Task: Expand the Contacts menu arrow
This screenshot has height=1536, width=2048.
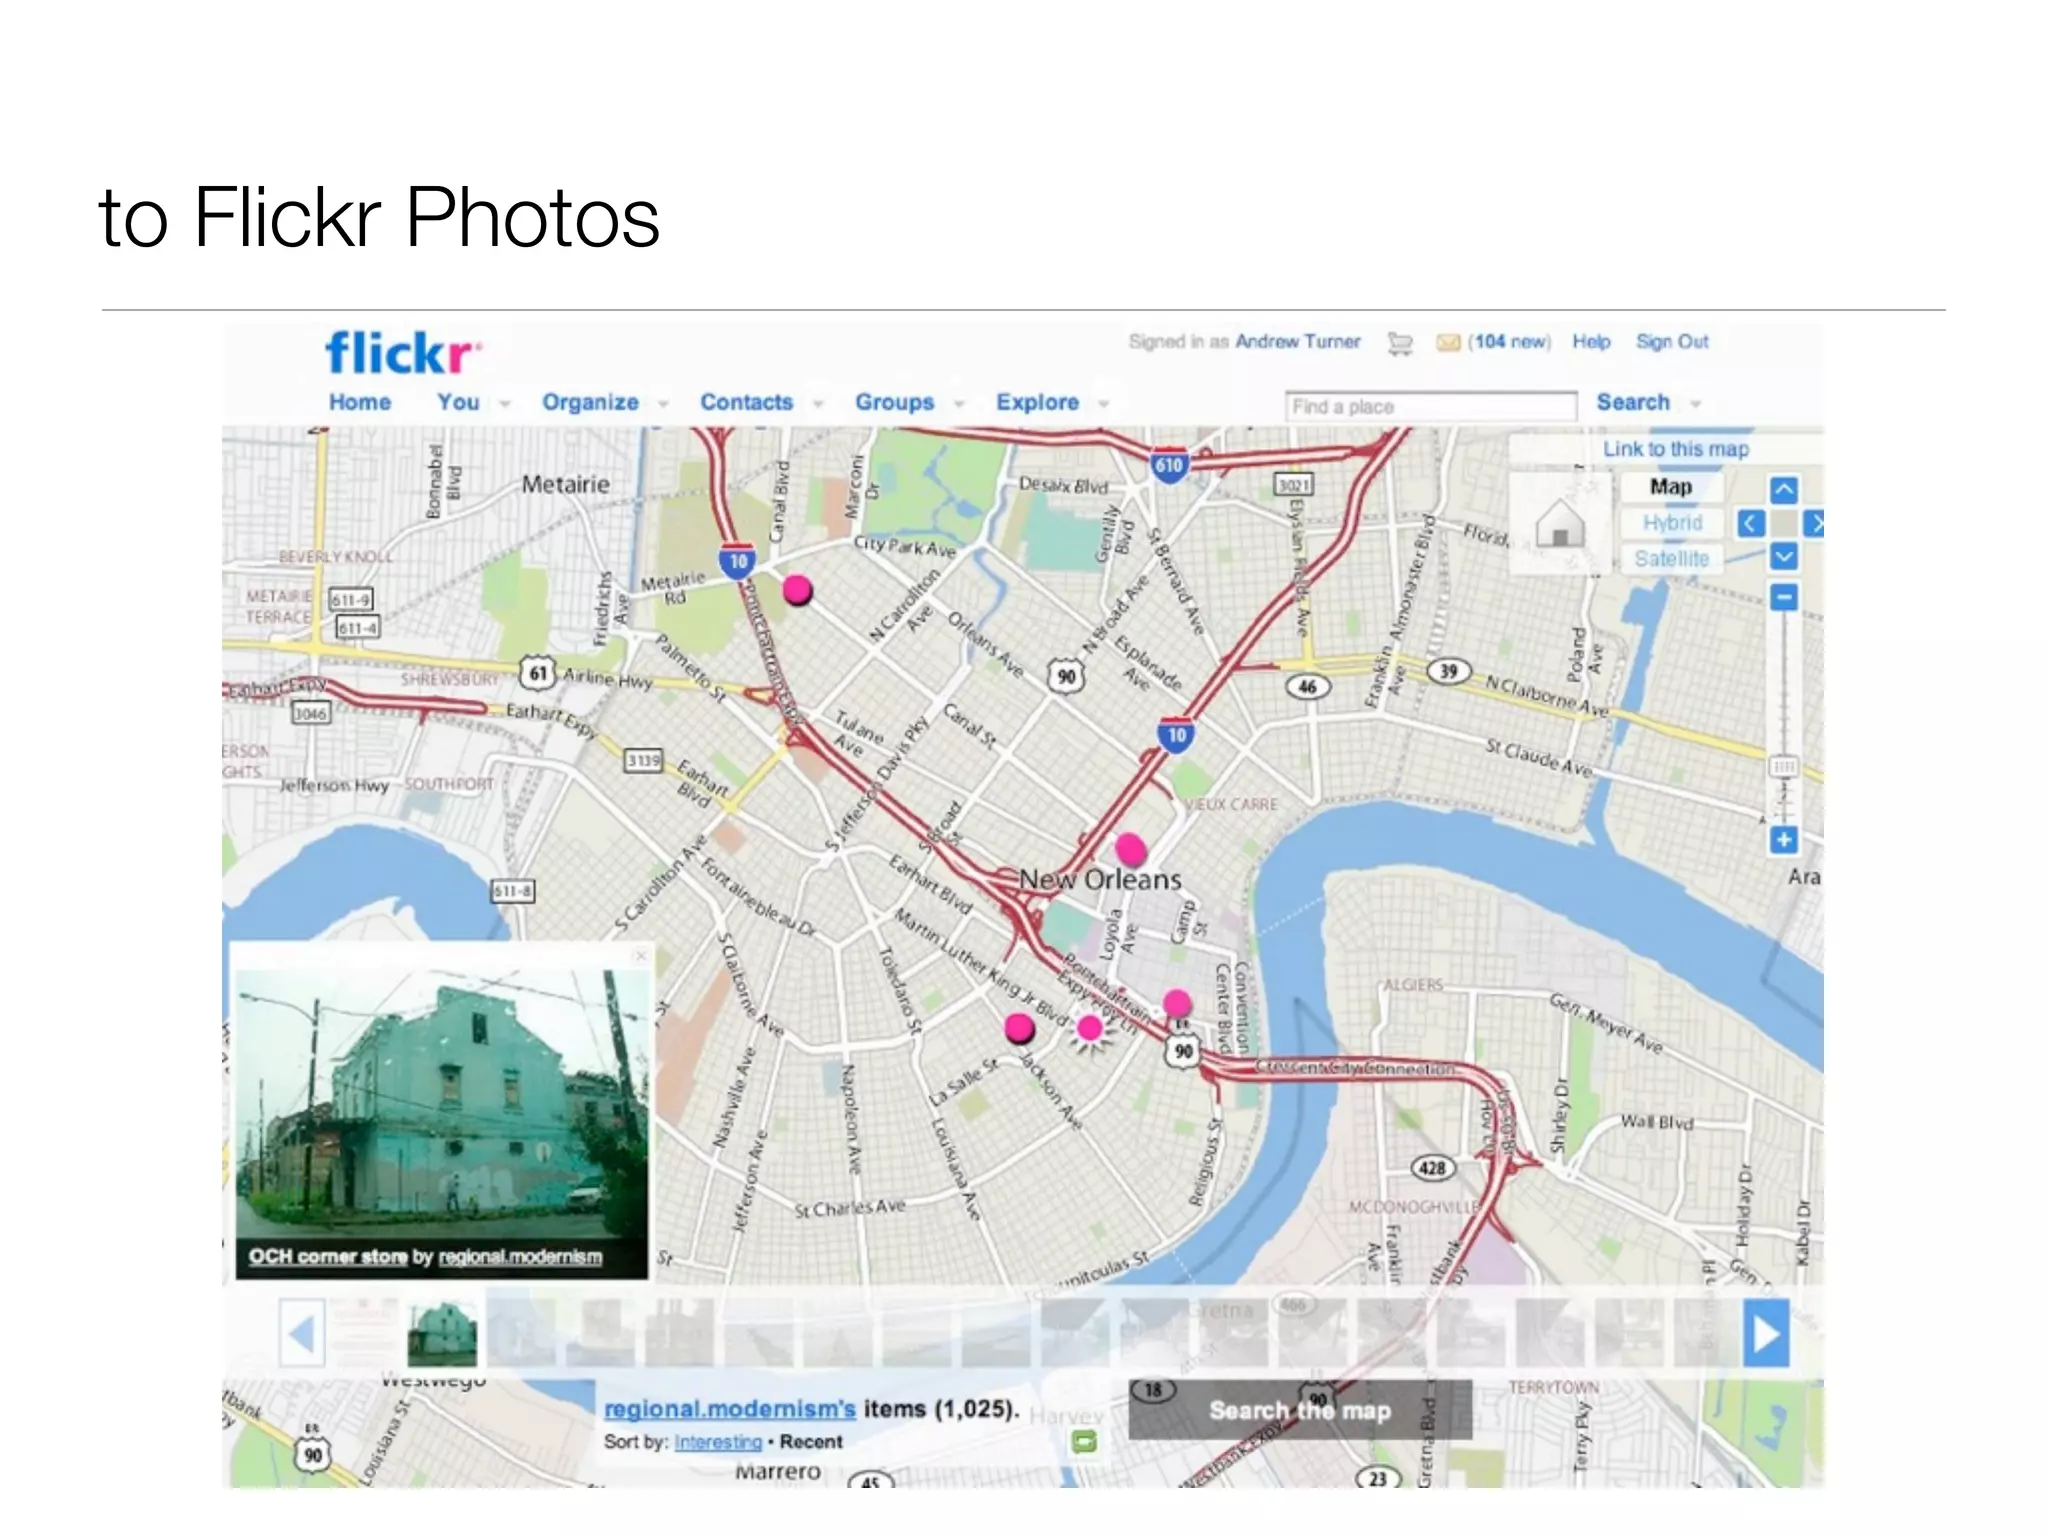Action: click(x=818, y=404)
